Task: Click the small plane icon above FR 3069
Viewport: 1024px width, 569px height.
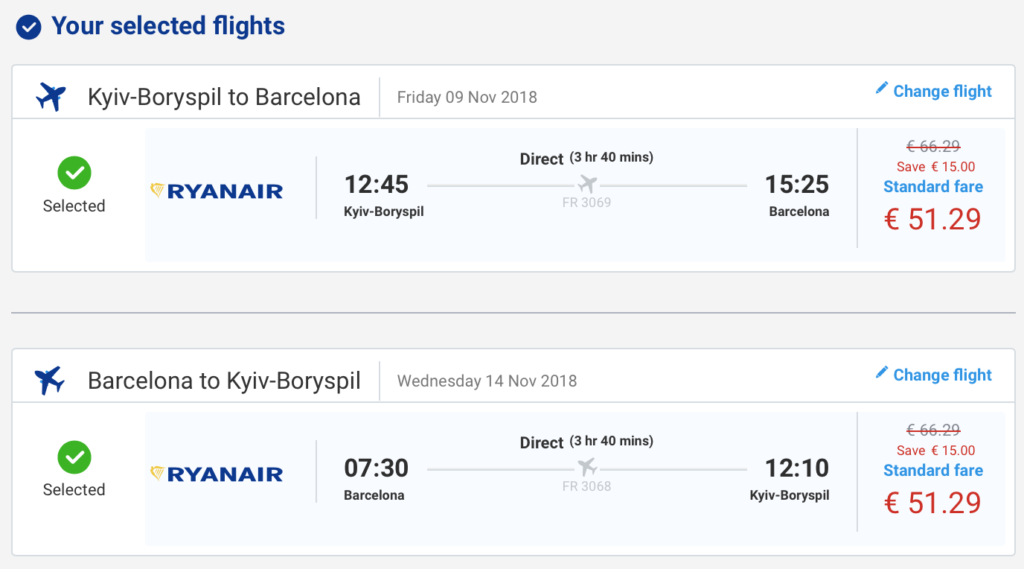Action: point(587,184)
